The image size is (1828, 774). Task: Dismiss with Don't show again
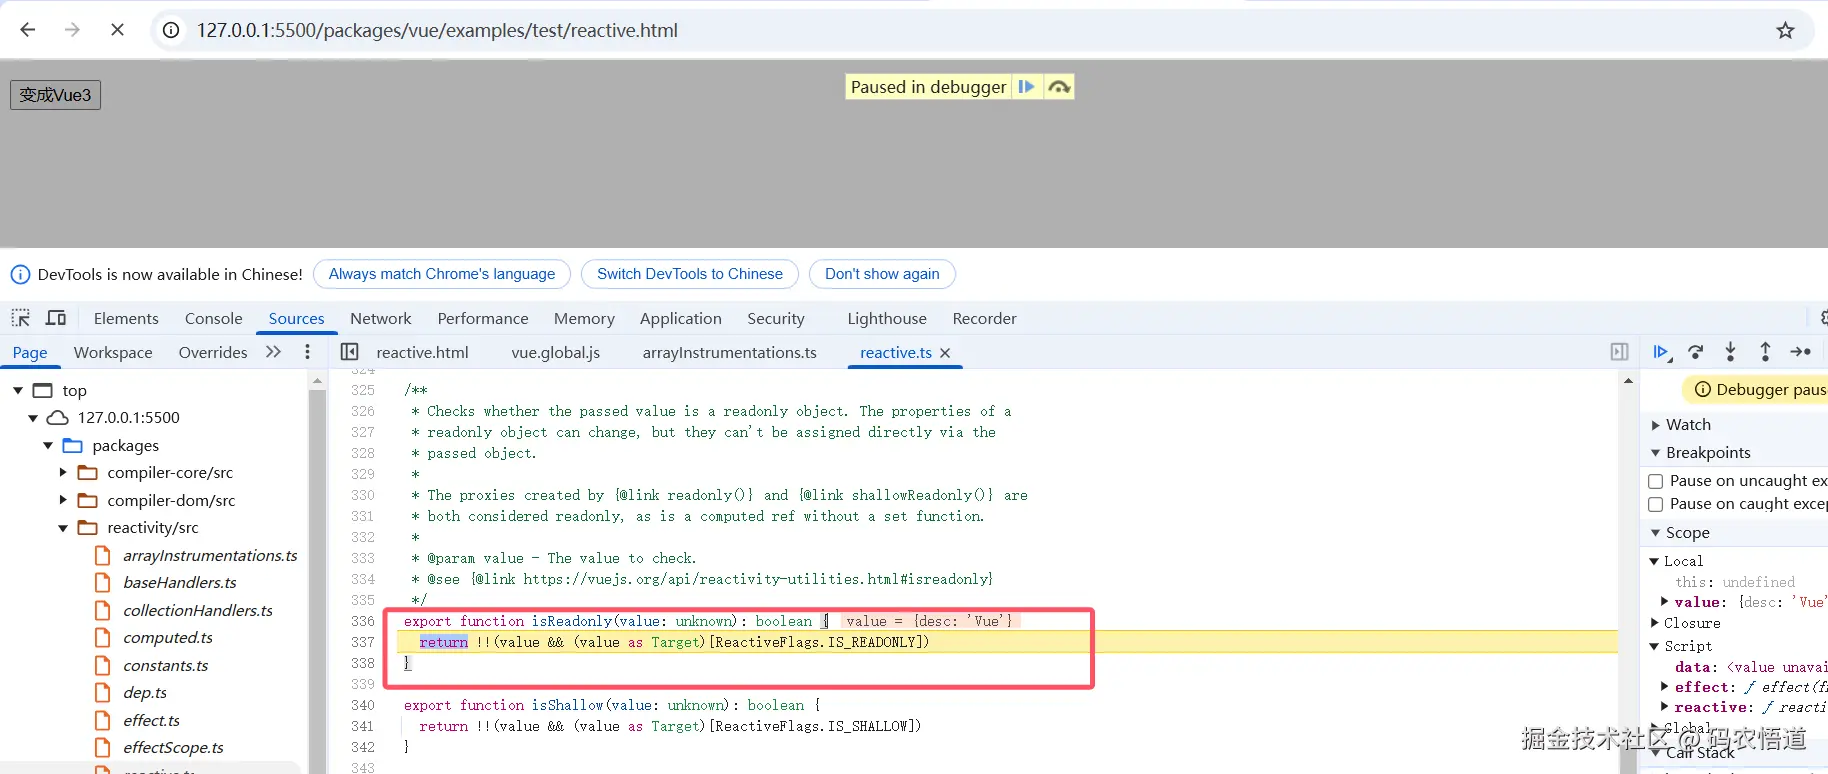pos(882,274)
